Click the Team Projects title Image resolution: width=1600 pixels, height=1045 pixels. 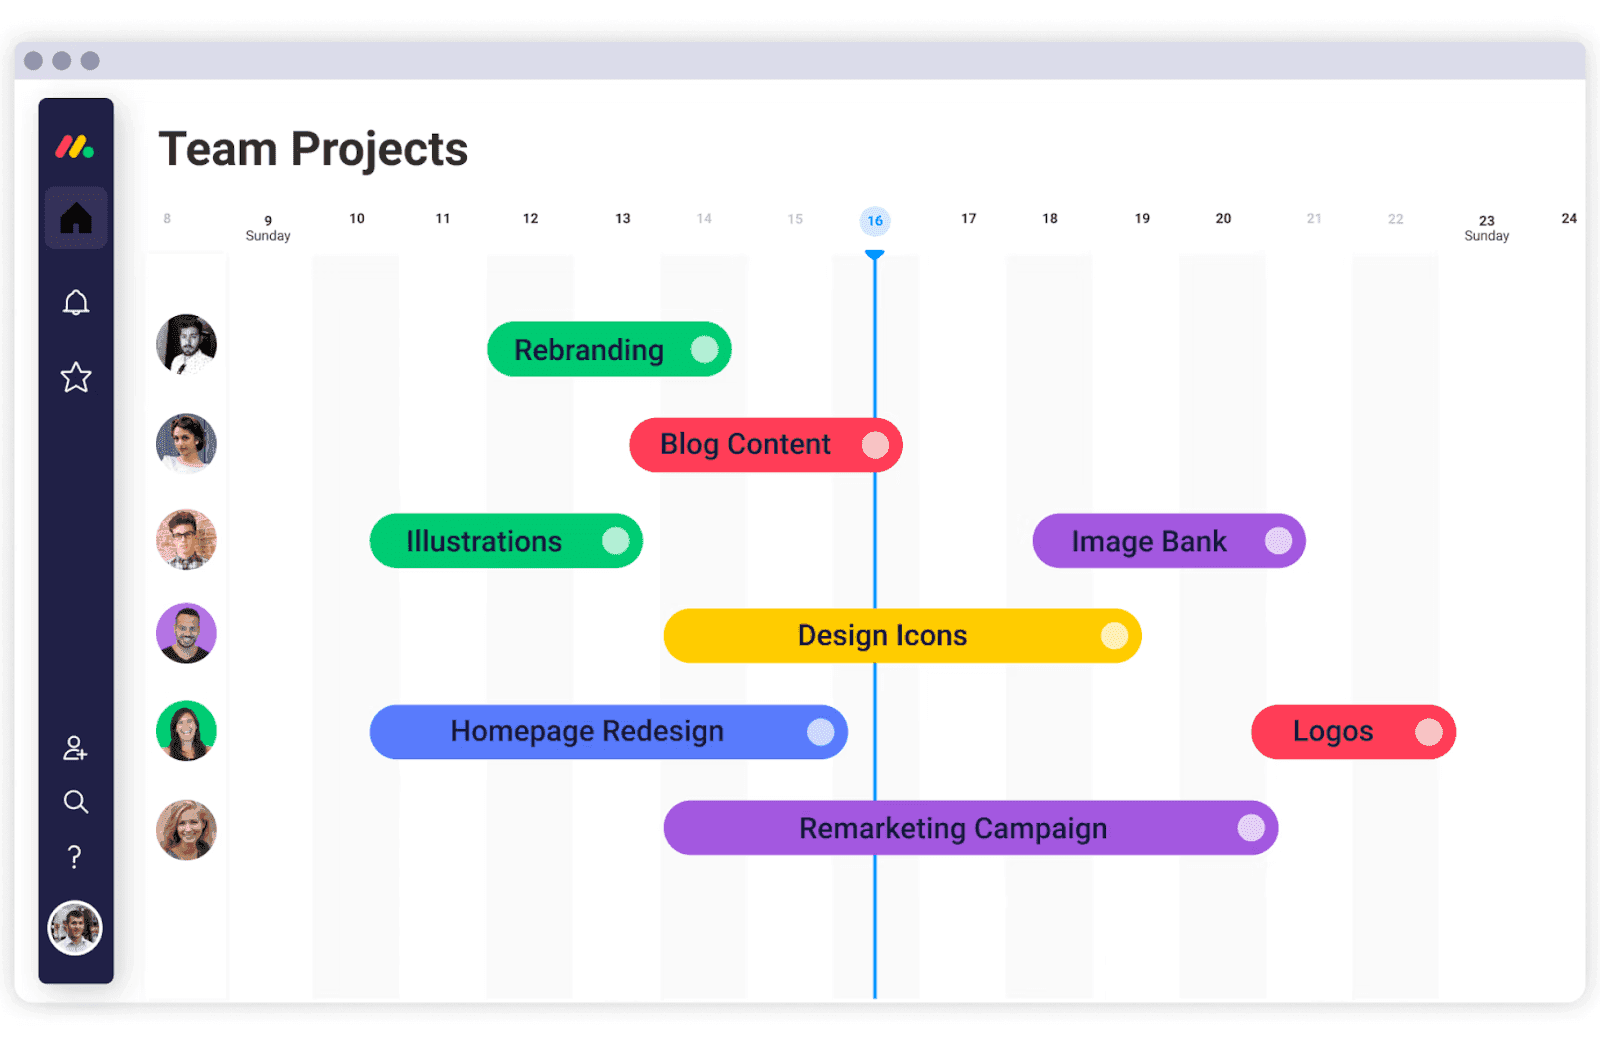coord(313,148)
